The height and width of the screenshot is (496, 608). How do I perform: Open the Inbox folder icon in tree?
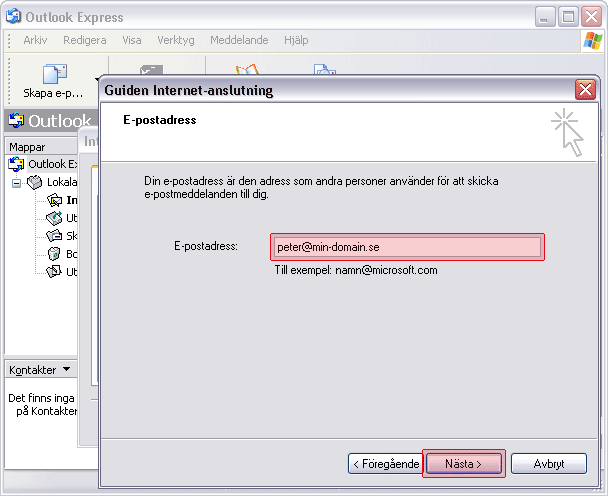[x=54, y=200]
